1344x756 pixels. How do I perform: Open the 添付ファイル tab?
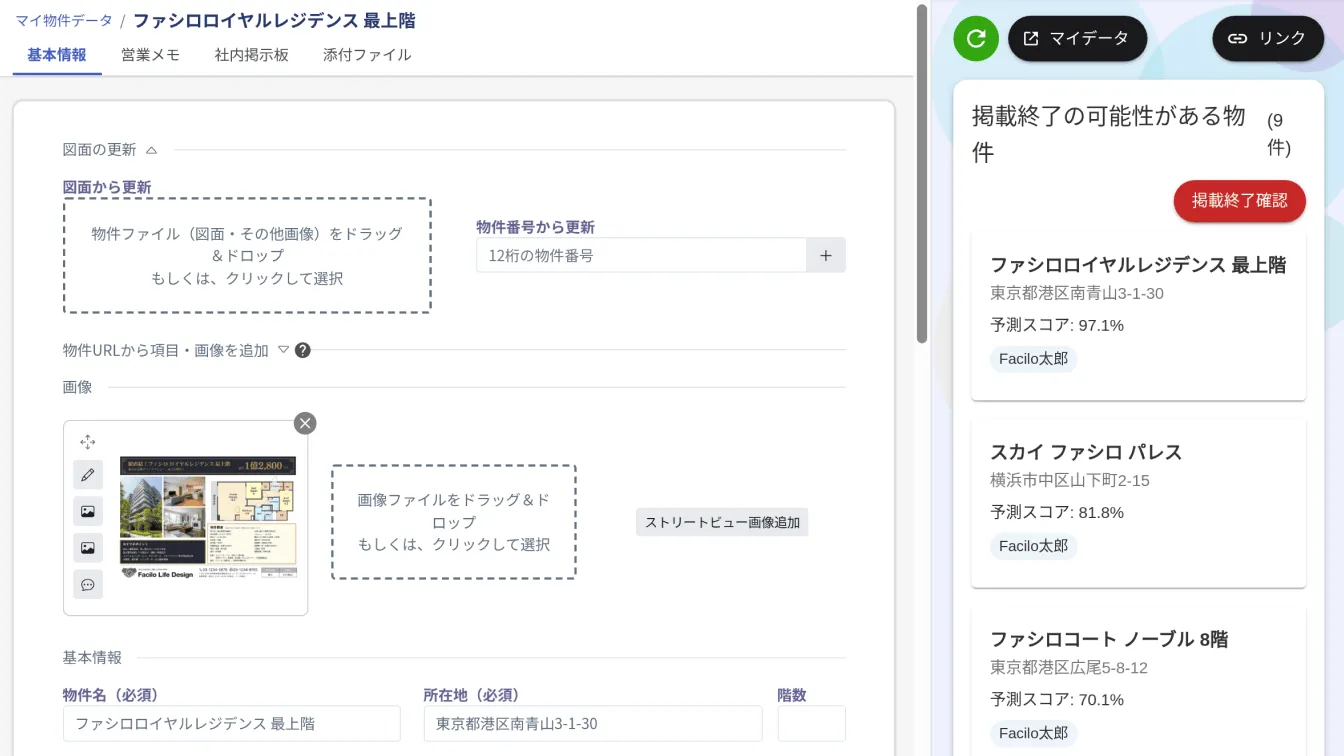point(367,55)
